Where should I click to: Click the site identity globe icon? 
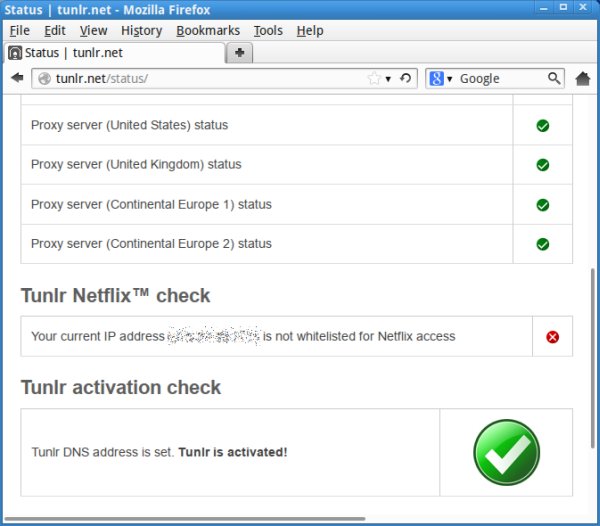44,78
